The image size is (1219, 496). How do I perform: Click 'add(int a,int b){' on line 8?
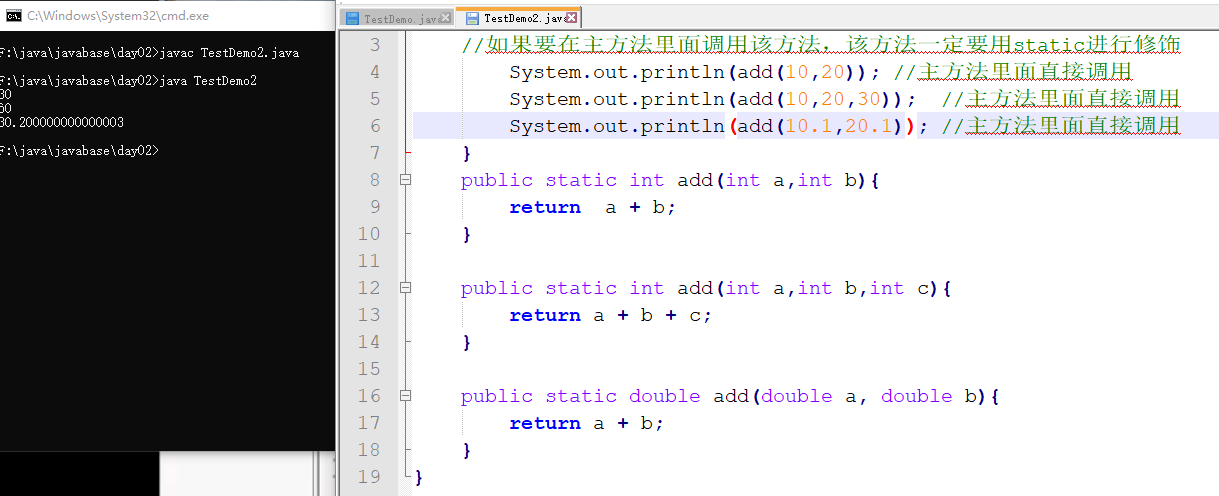778,180
